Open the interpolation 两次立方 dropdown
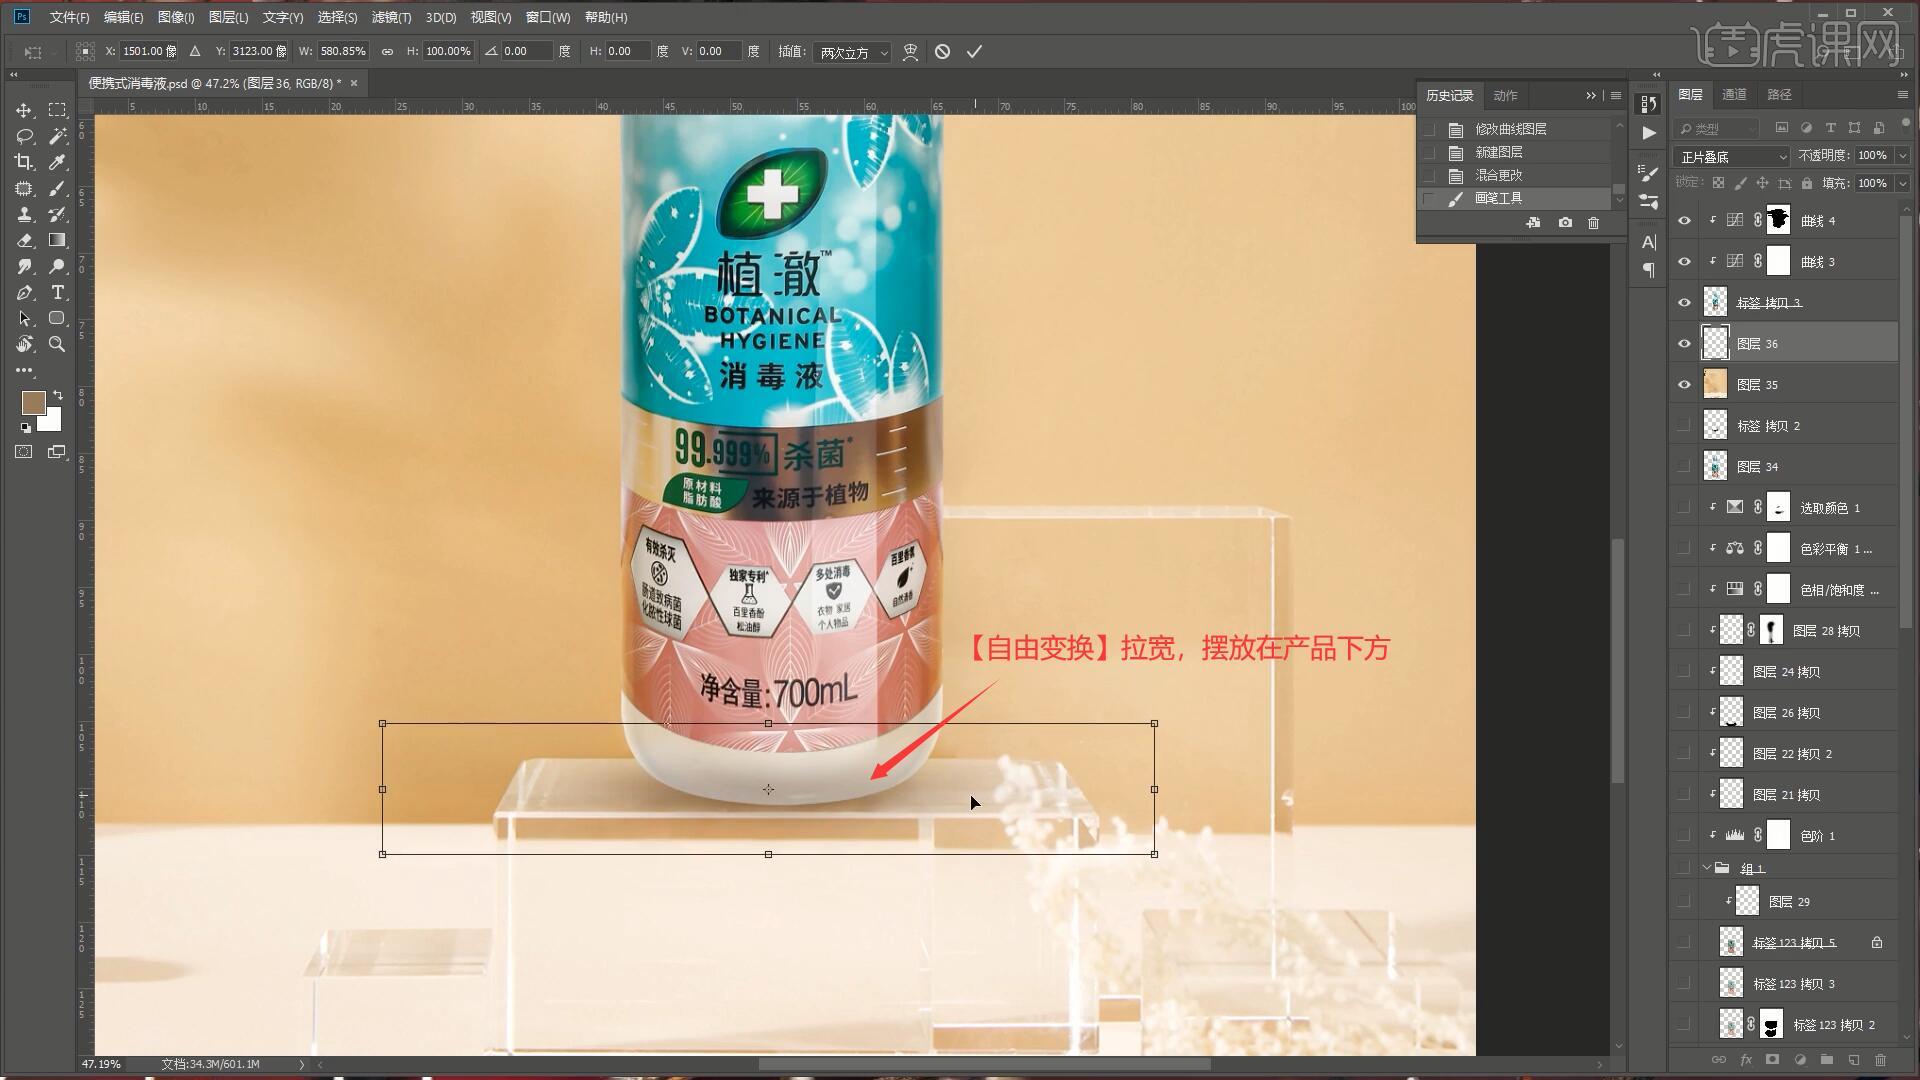1920x1080 pixels. coord(852,52)
